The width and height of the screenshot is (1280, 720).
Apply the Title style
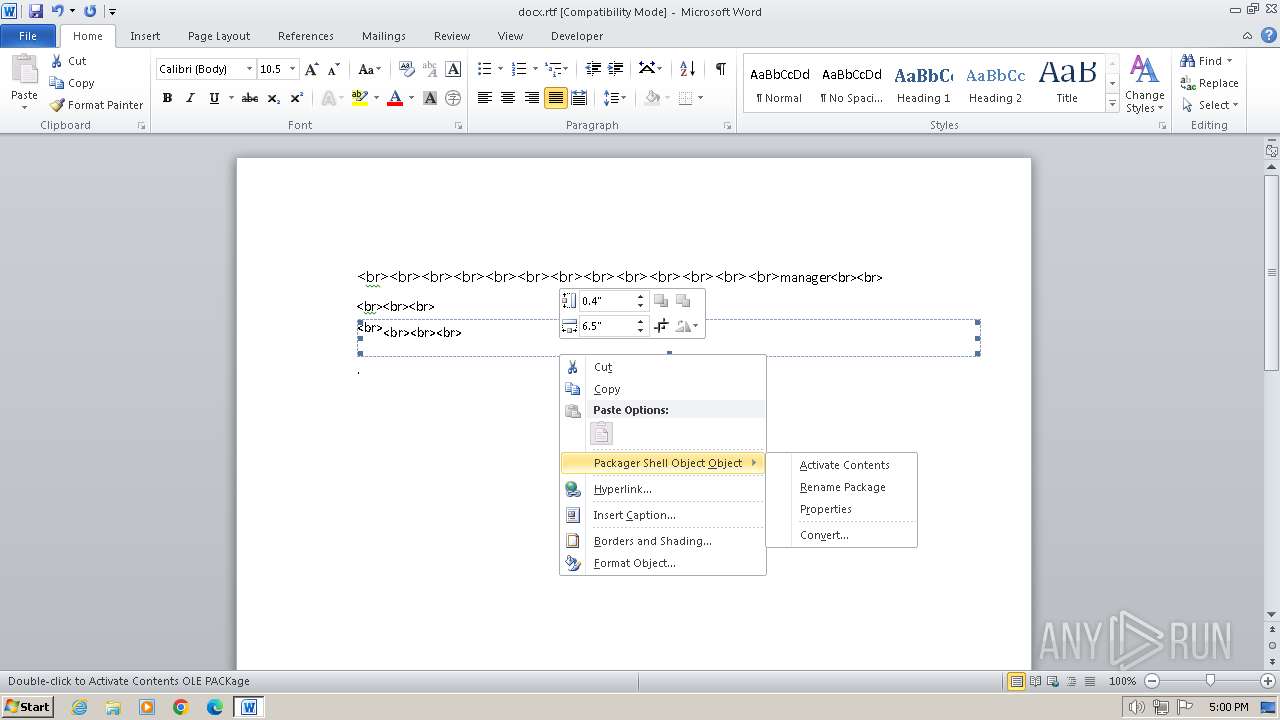coord(1067,83)
